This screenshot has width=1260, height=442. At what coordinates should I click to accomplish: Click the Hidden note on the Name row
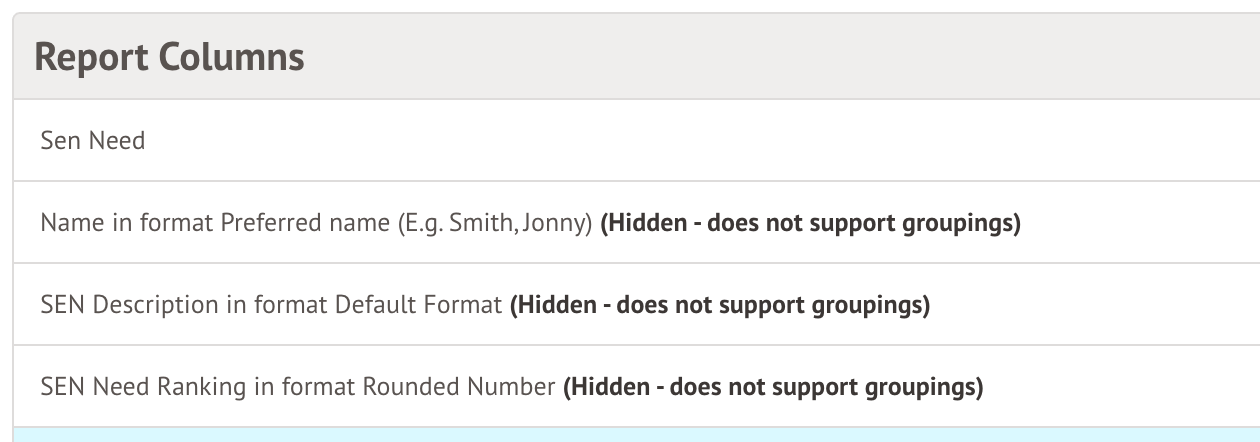[810, 223]
